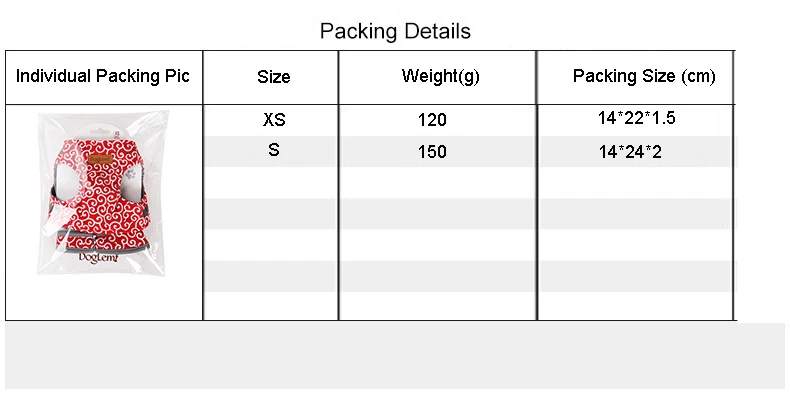Image resolution: width=790 pixels, height=400 pixels.
Task: Click the paw print on the harness
Action: [131, 175]
